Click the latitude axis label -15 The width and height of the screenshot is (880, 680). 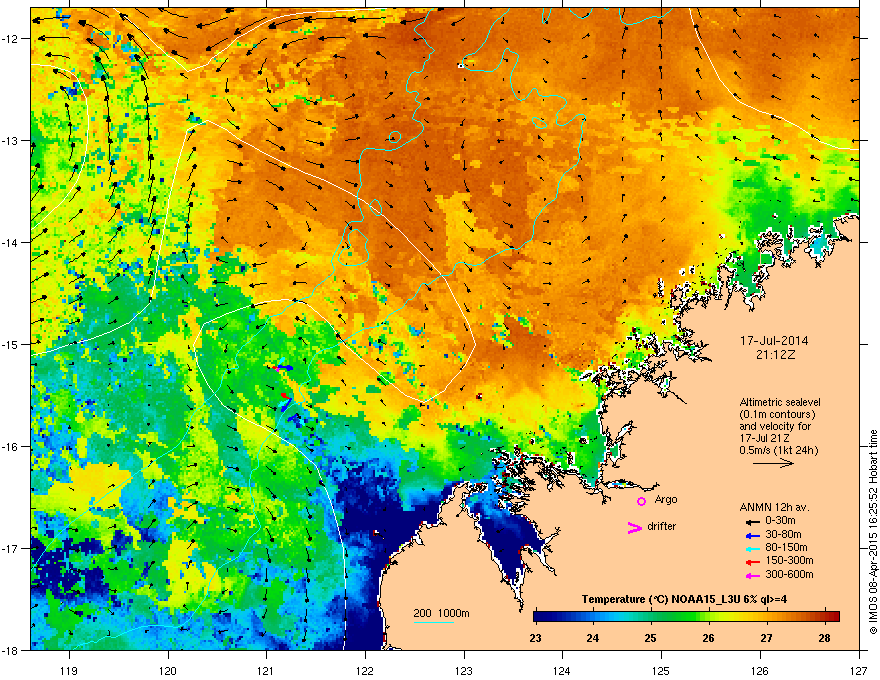click(x=10, y=344)
